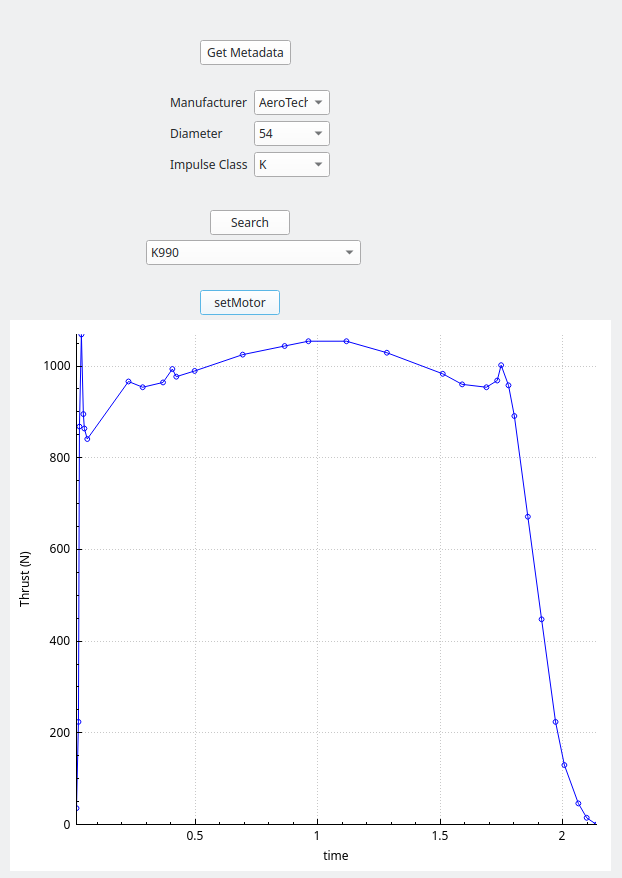Click the Thrust (N) y-axis title
Screen dimensions: 622x878
click(26, 579)
